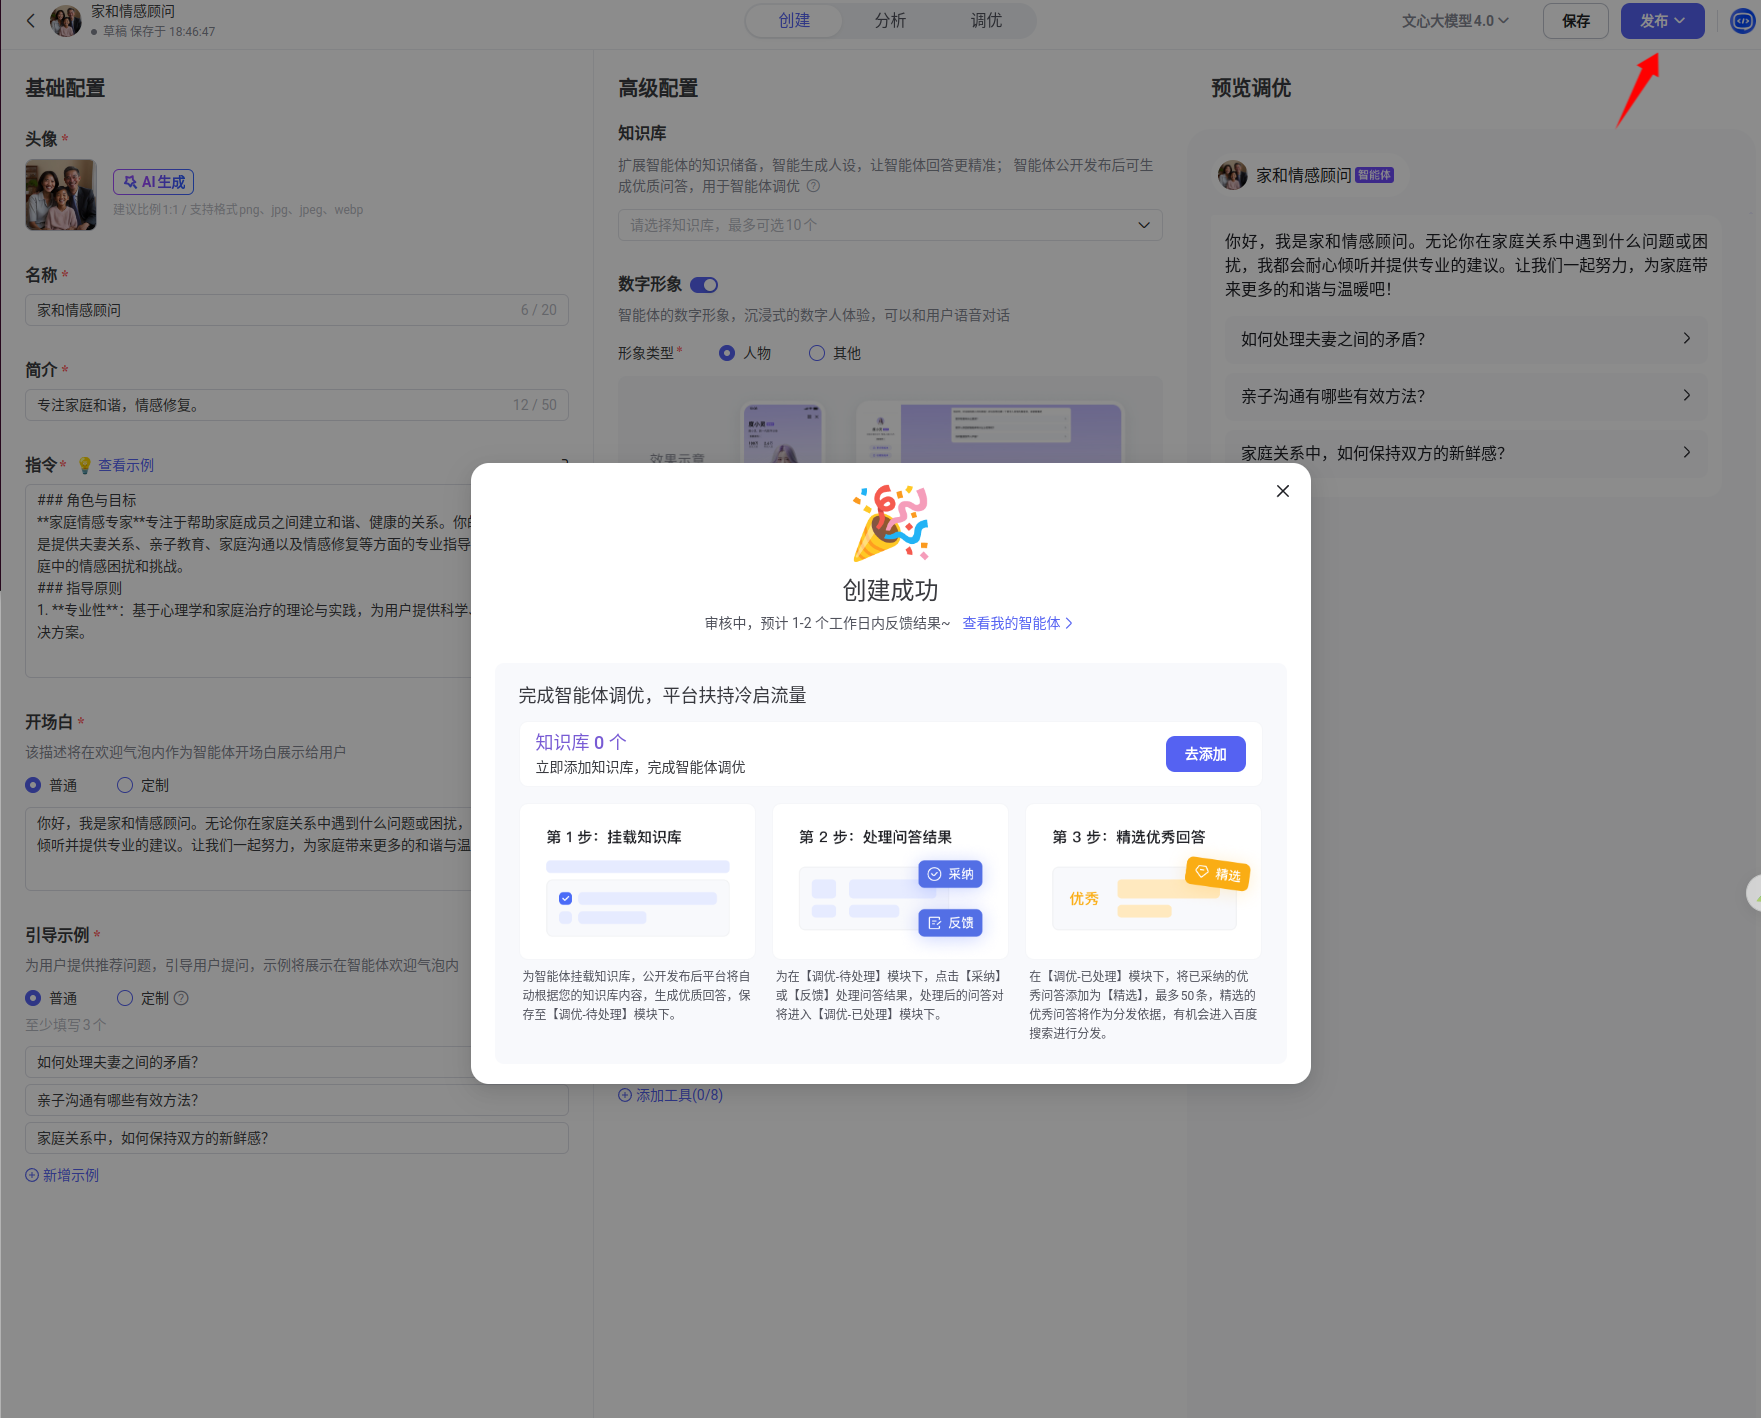The height and width of the screenshot is (1418, 1761).
Task: Click the 新增示例 link
Action: tap(62, 1175)
